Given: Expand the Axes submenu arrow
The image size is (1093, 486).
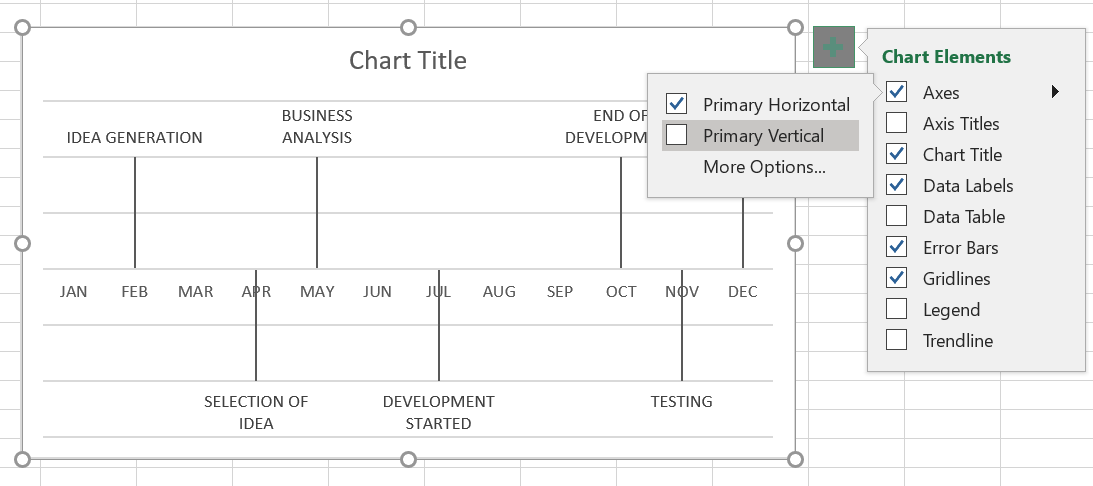Looking at the screenshot, I should (1054, 92).
